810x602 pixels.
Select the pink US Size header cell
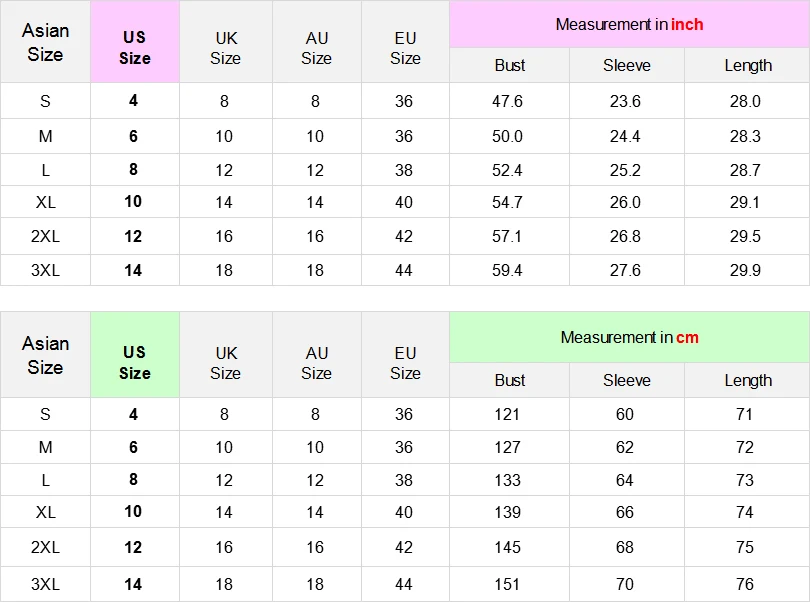pyautogui.click(x=135, y=48)
